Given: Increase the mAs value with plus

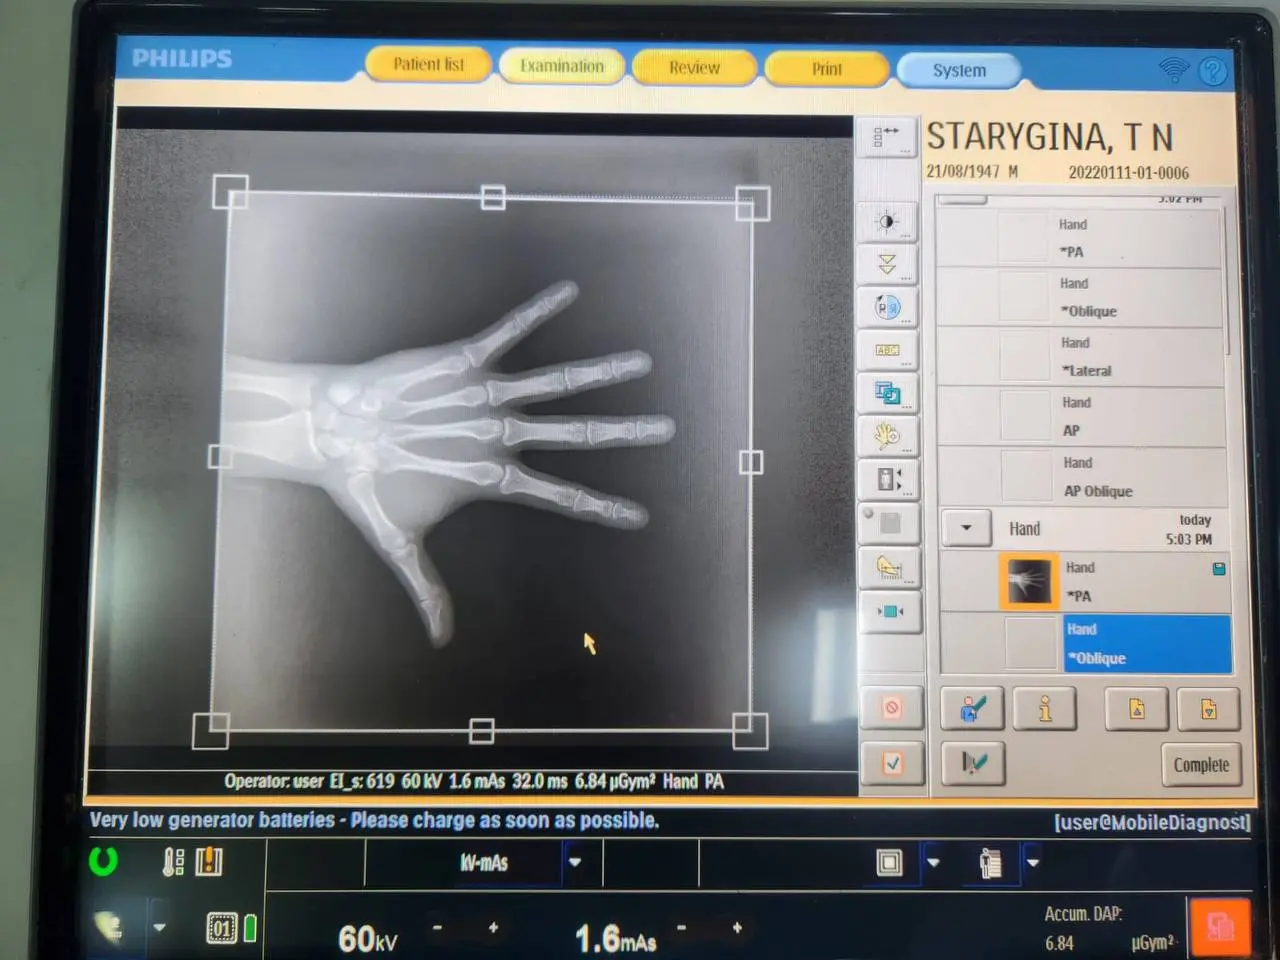Looking at the screenshot, I should pyautogui.click(x=737, y=928).
